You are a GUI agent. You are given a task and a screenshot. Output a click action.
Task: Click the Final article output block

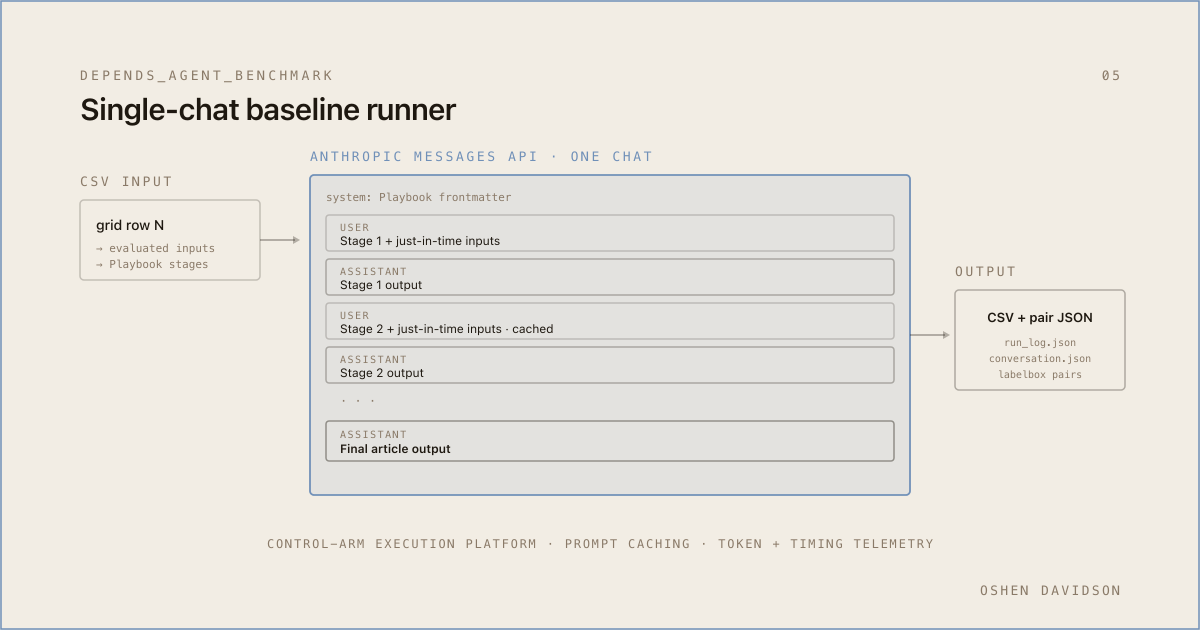click(610, 441)
